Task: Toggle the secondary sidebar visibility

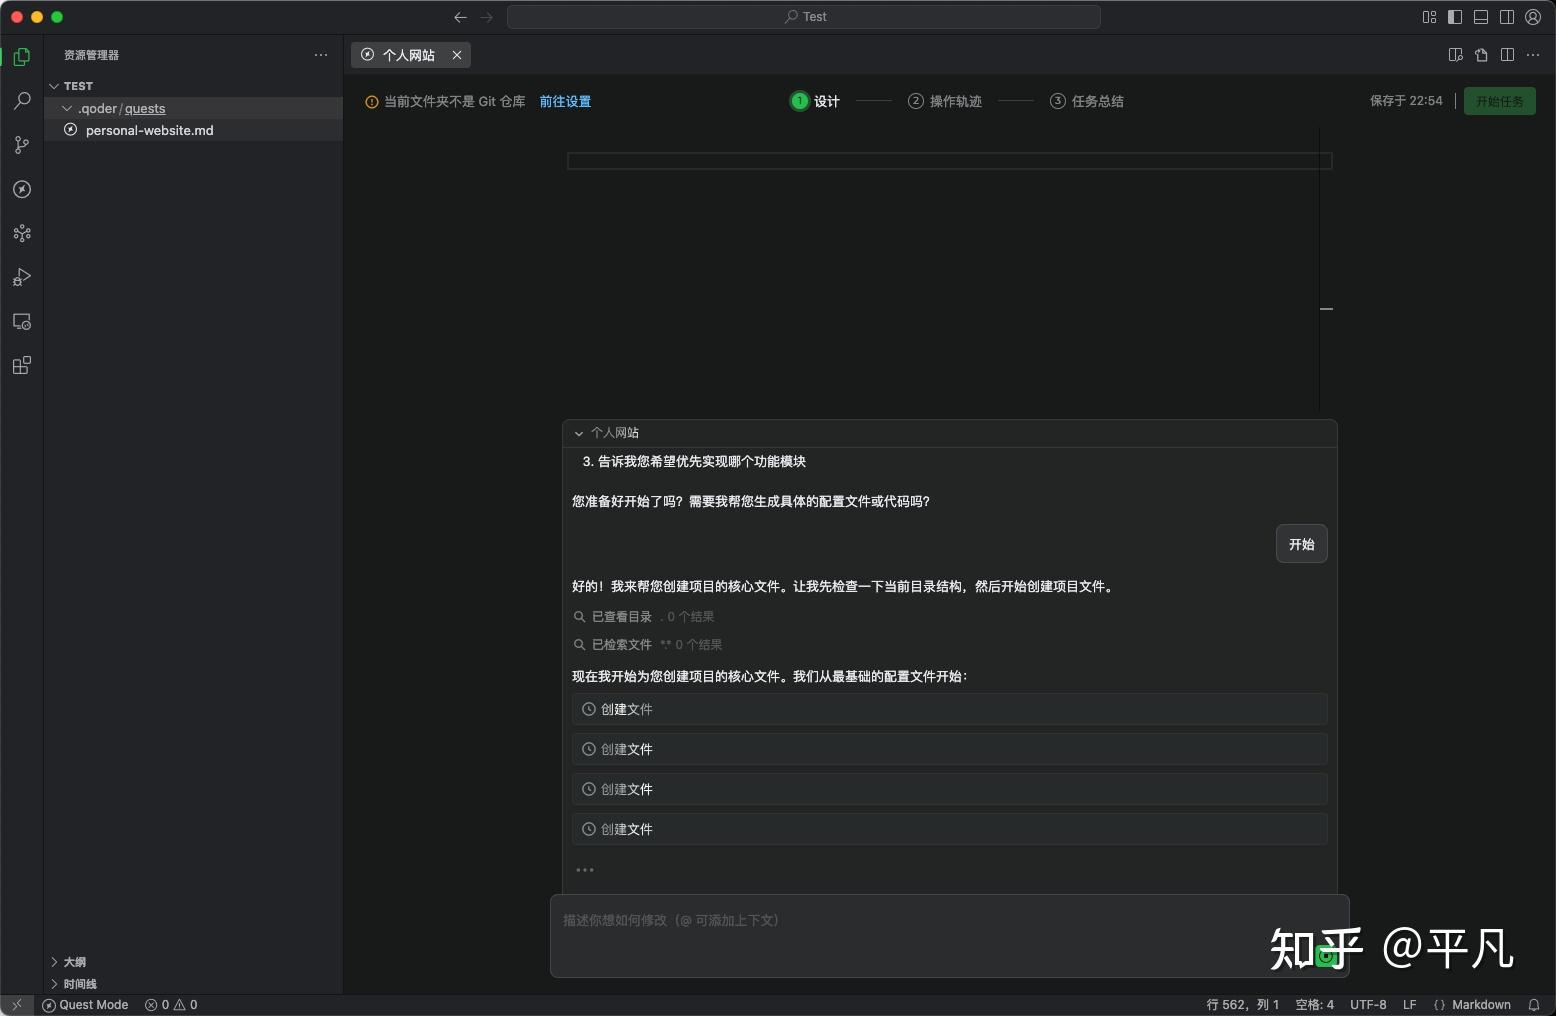Action: 1507,16
